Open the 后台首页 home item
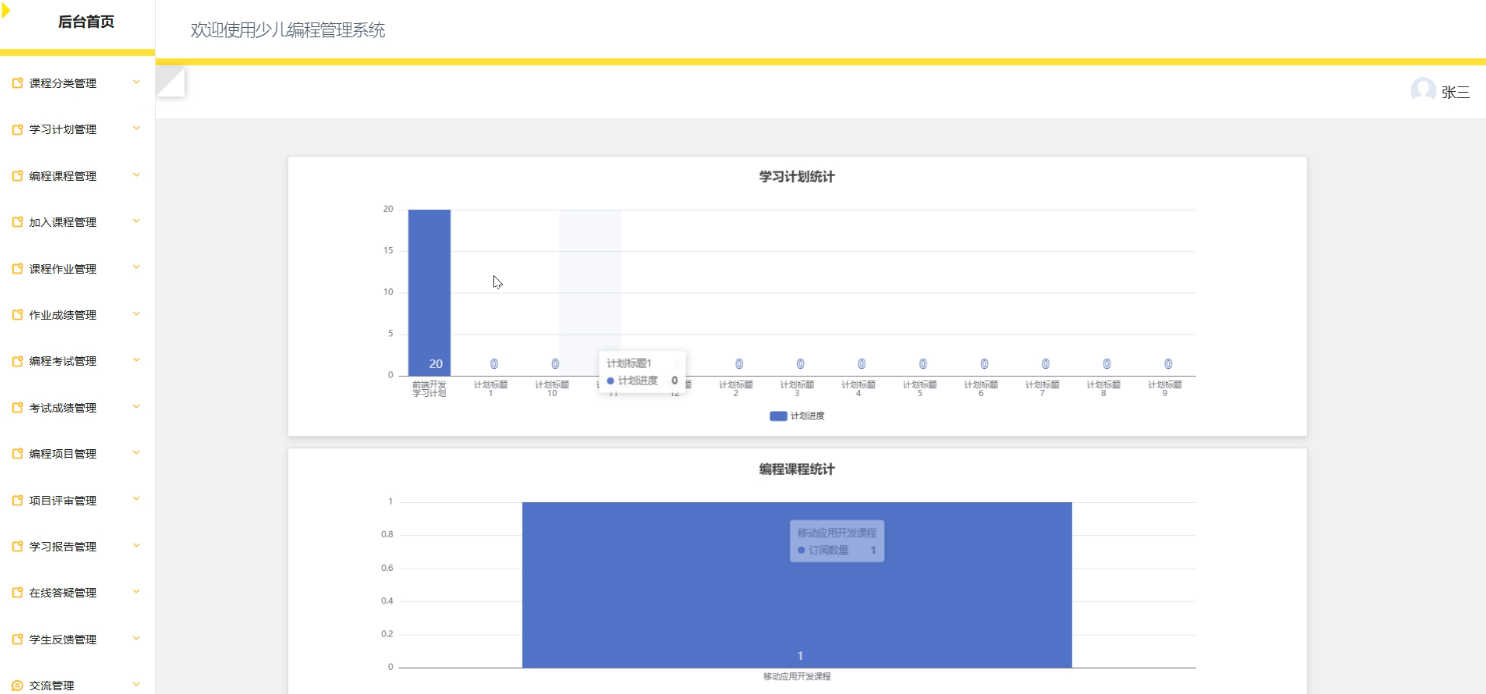This screenshot has height=694, width=1486. click(x=86, y=22)
